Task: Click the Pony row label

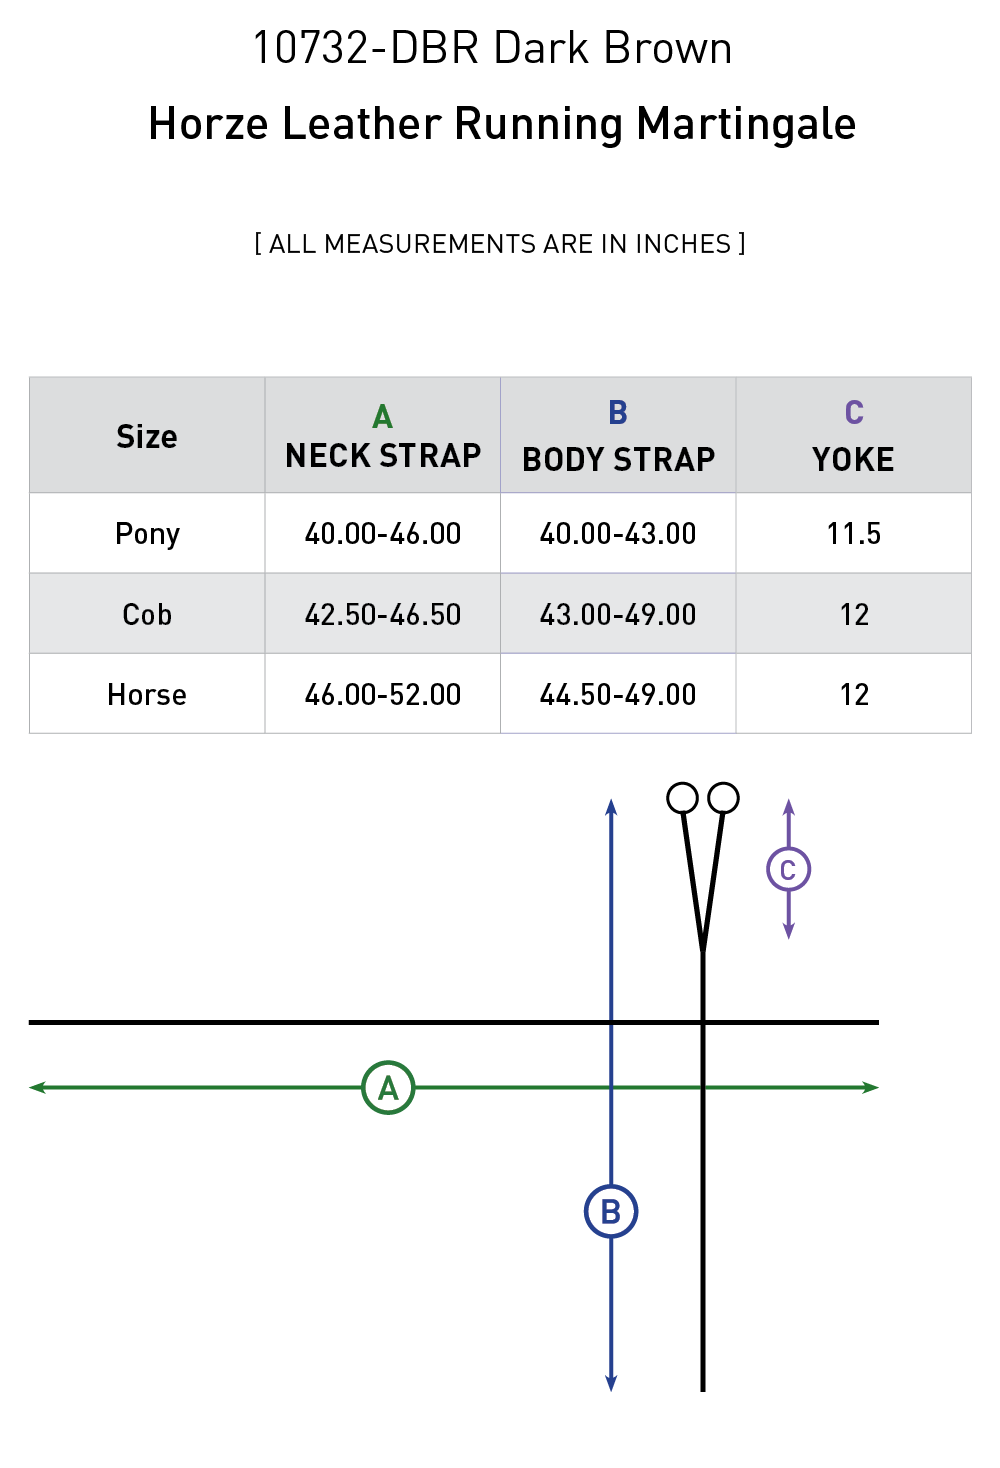Action: pos(147,533)
